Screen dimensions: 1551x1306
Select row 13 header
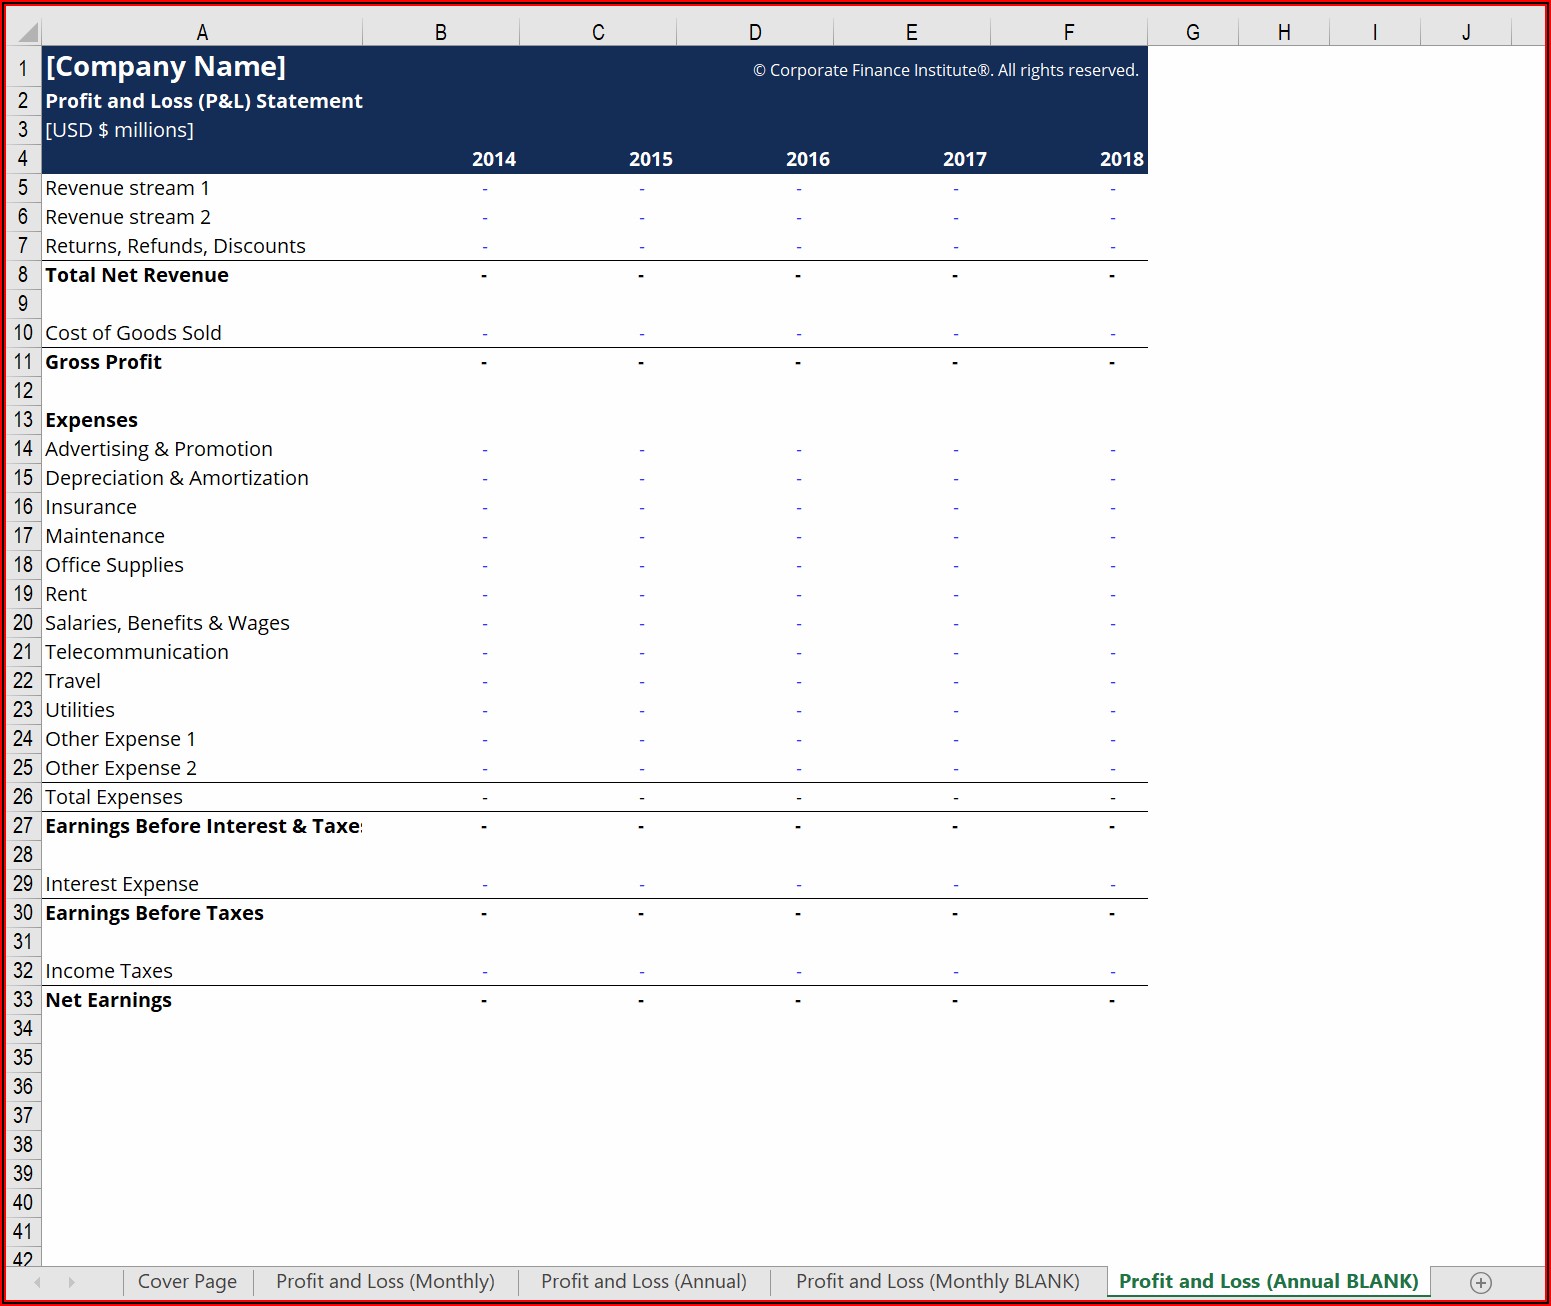coord(23,420)
